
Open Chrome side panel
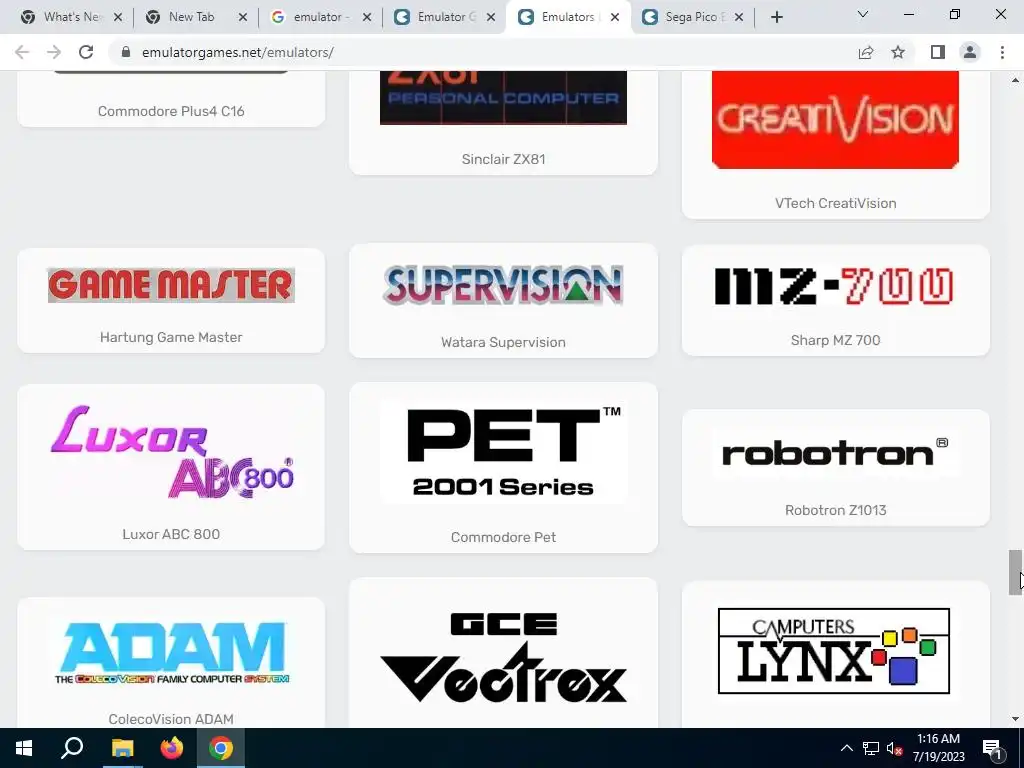938,52
